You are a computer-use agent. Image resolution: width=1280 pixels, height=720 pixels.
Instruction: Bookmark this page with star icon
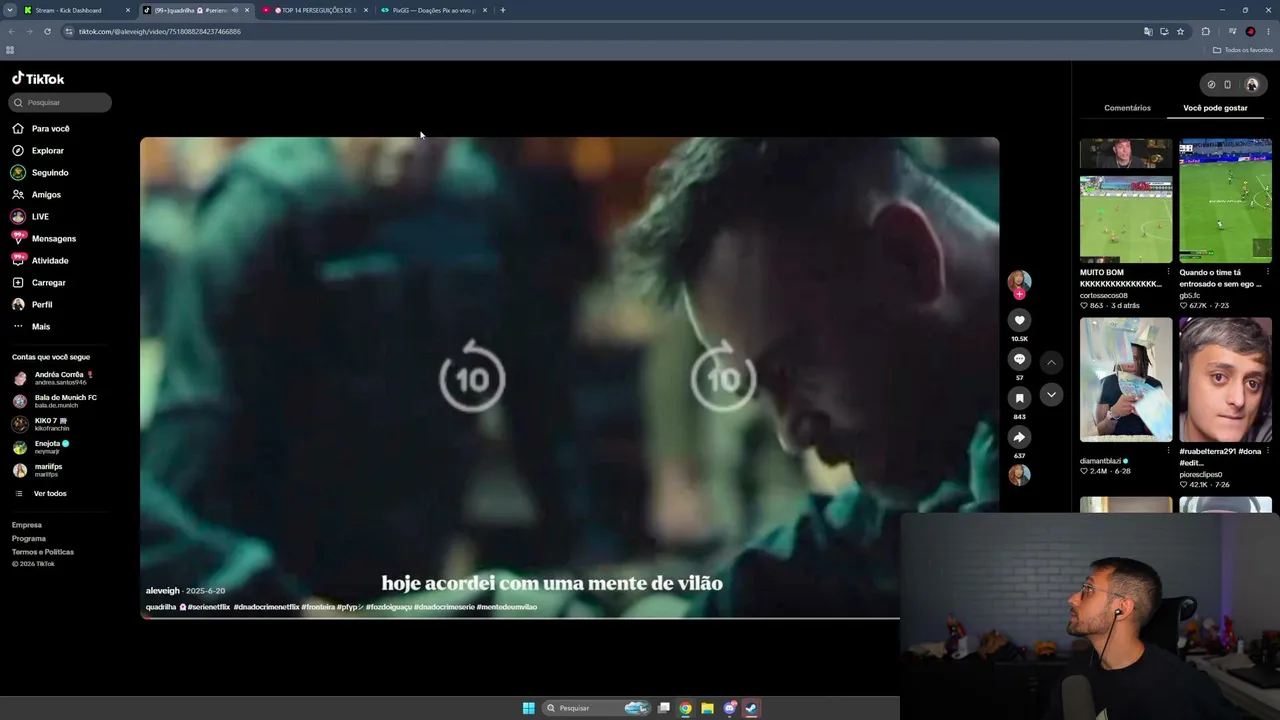tap(1180, 31)
